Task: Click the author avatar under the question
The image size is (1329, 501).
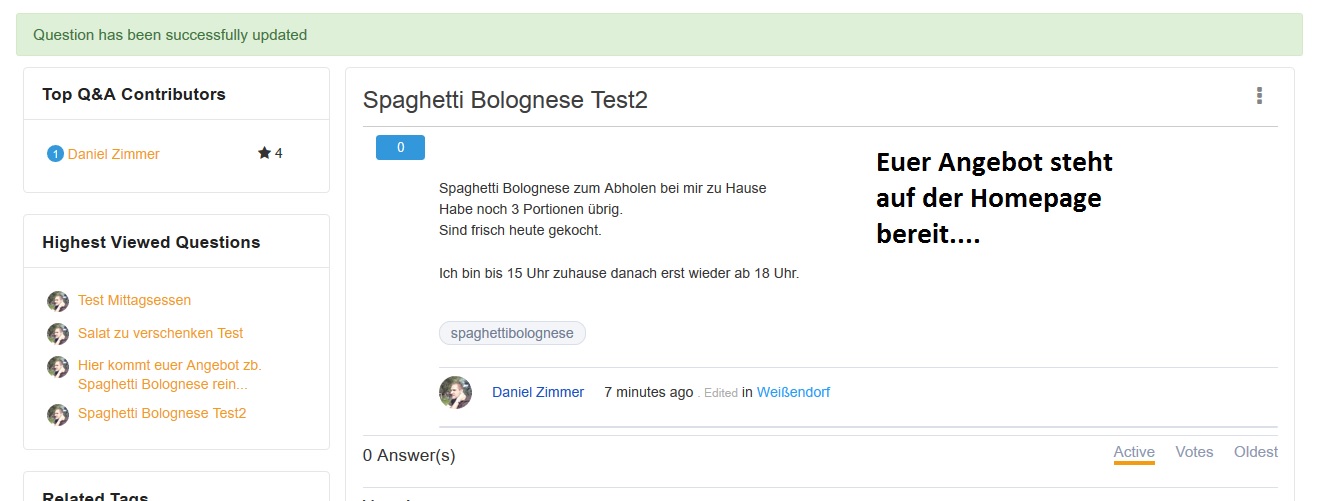Action: 455,392
